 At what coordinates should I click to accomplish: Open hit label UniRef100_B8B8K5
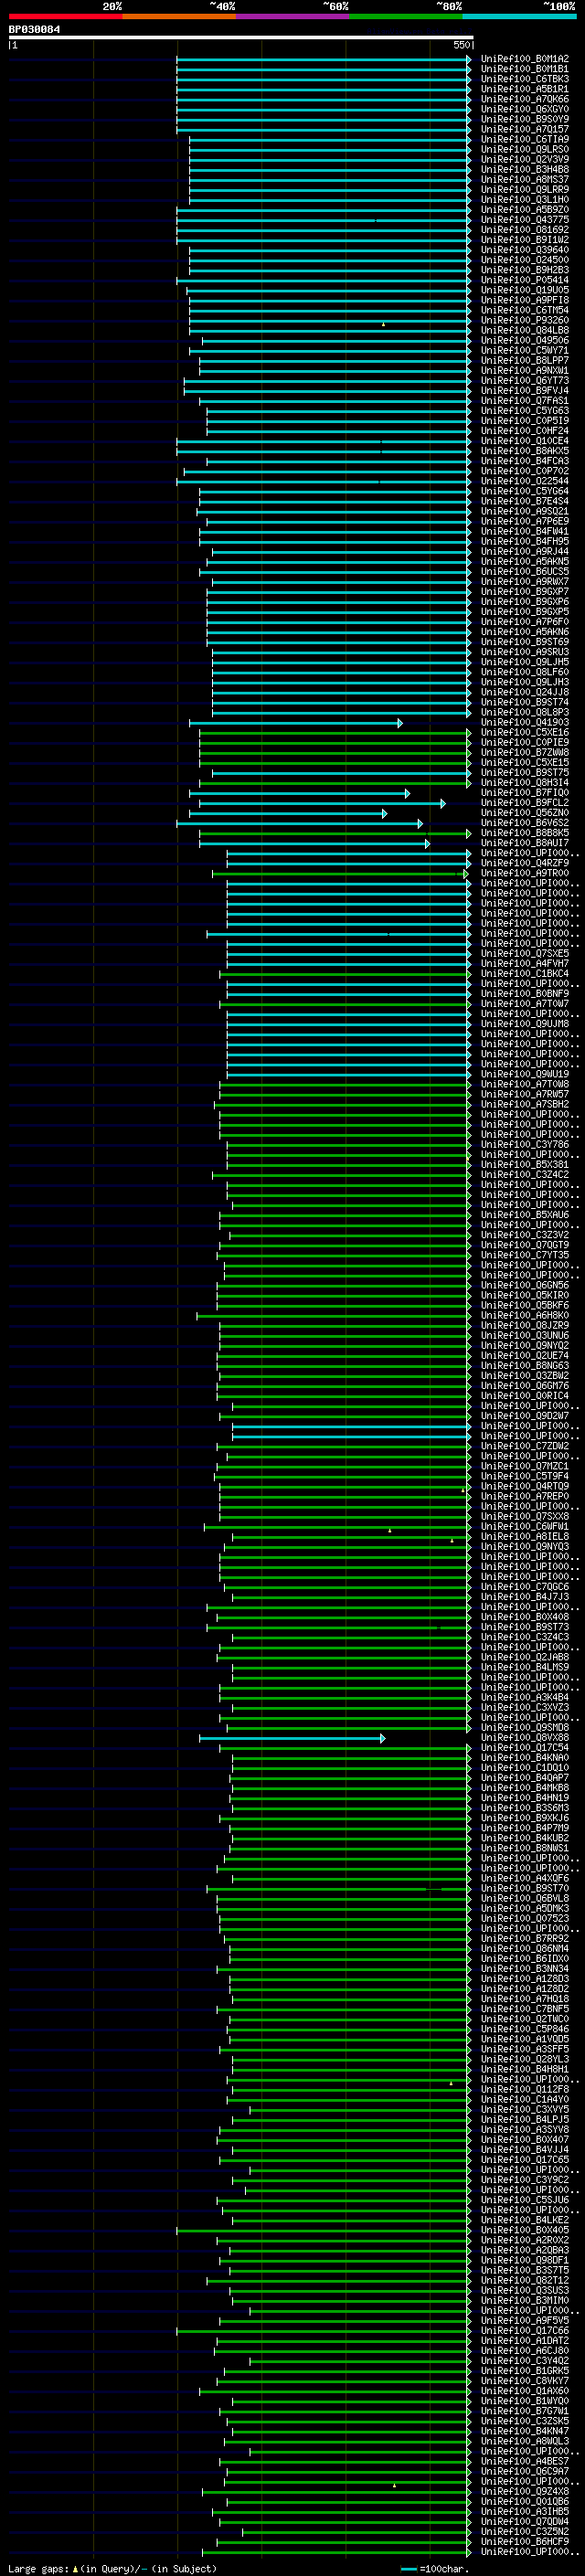[525, 833]
